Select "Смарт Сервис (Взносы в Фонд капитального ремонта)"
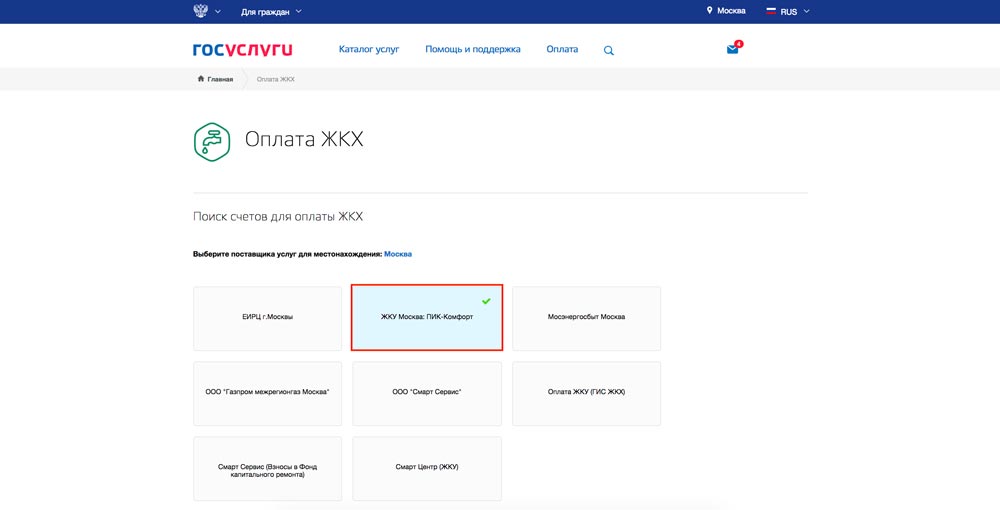This screenshot has height=510, width=1000. click(267, 469)
